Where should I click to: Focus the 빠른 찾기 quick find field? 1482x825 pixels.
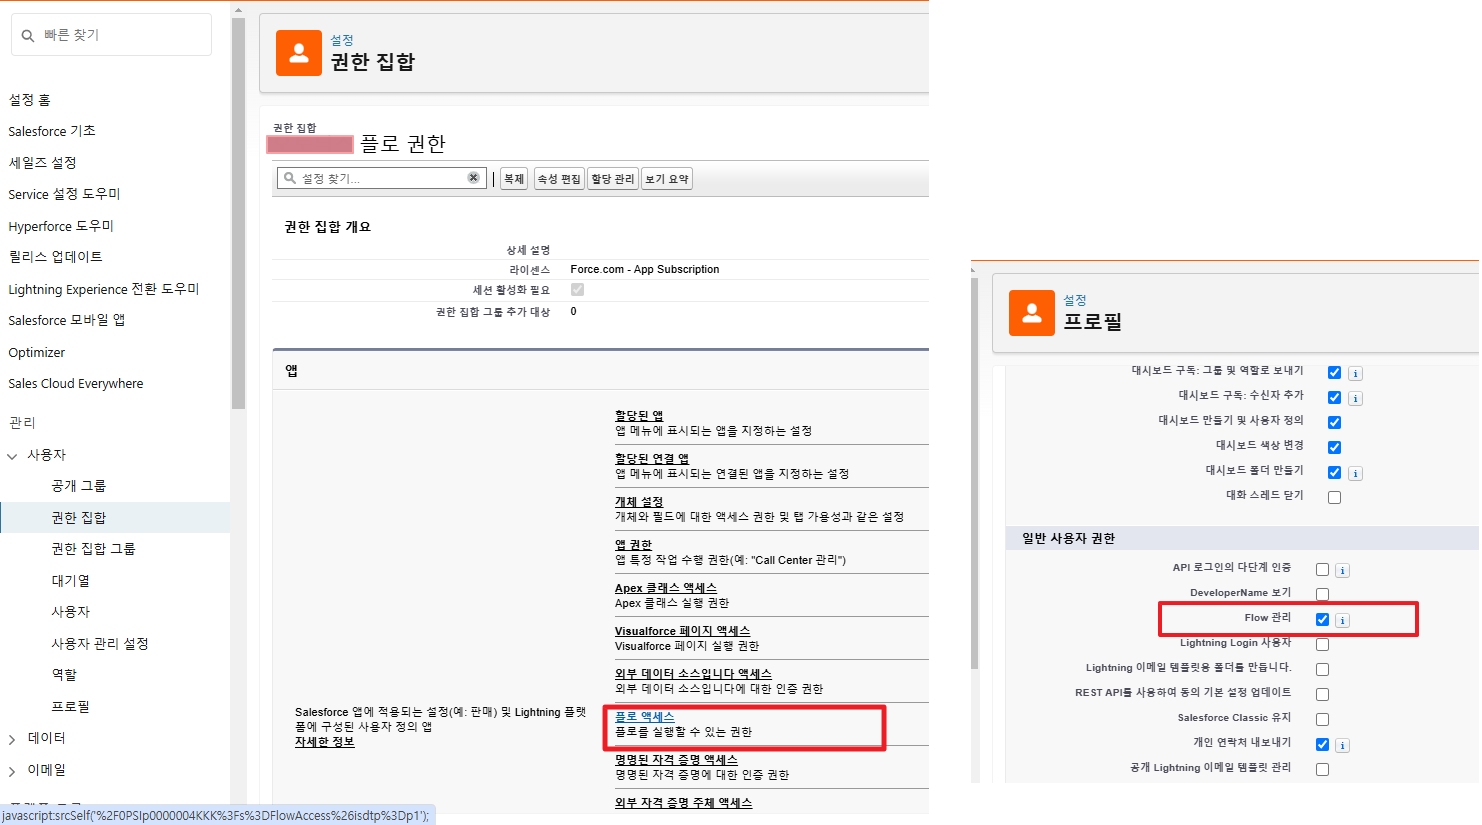[x=111, y=35]
